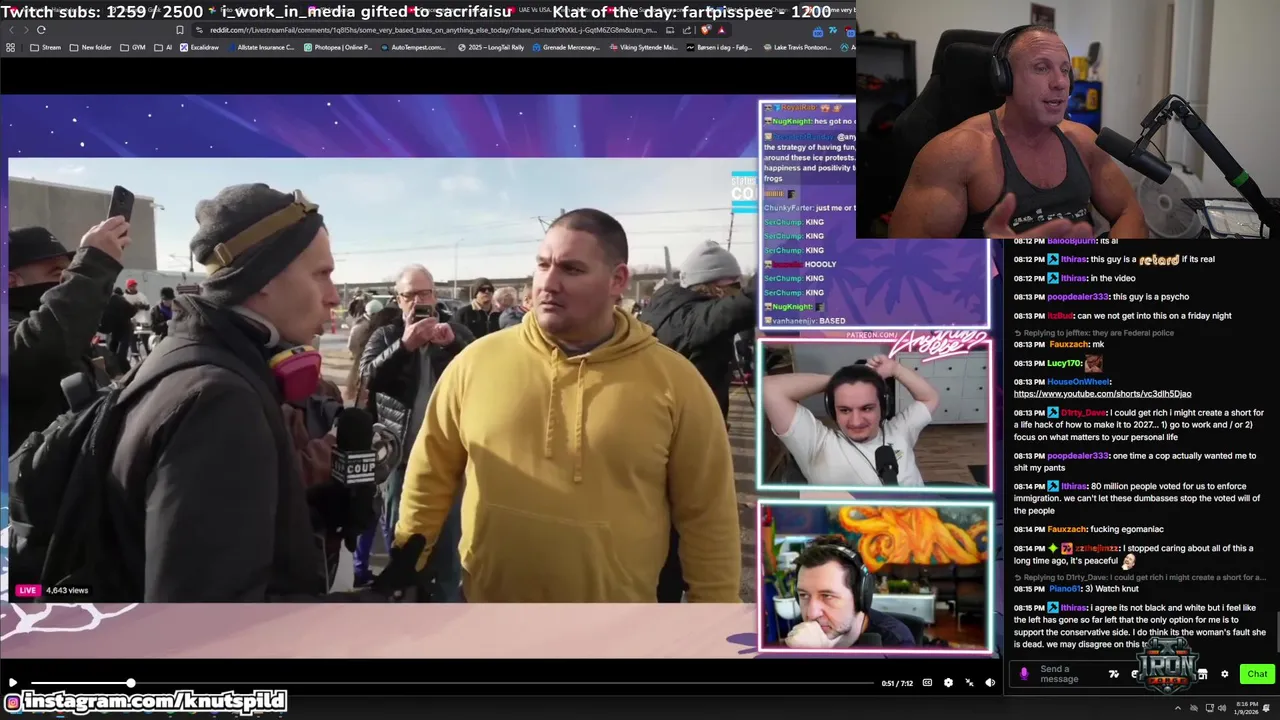Open the video player settings gear

tap(948, 683)
